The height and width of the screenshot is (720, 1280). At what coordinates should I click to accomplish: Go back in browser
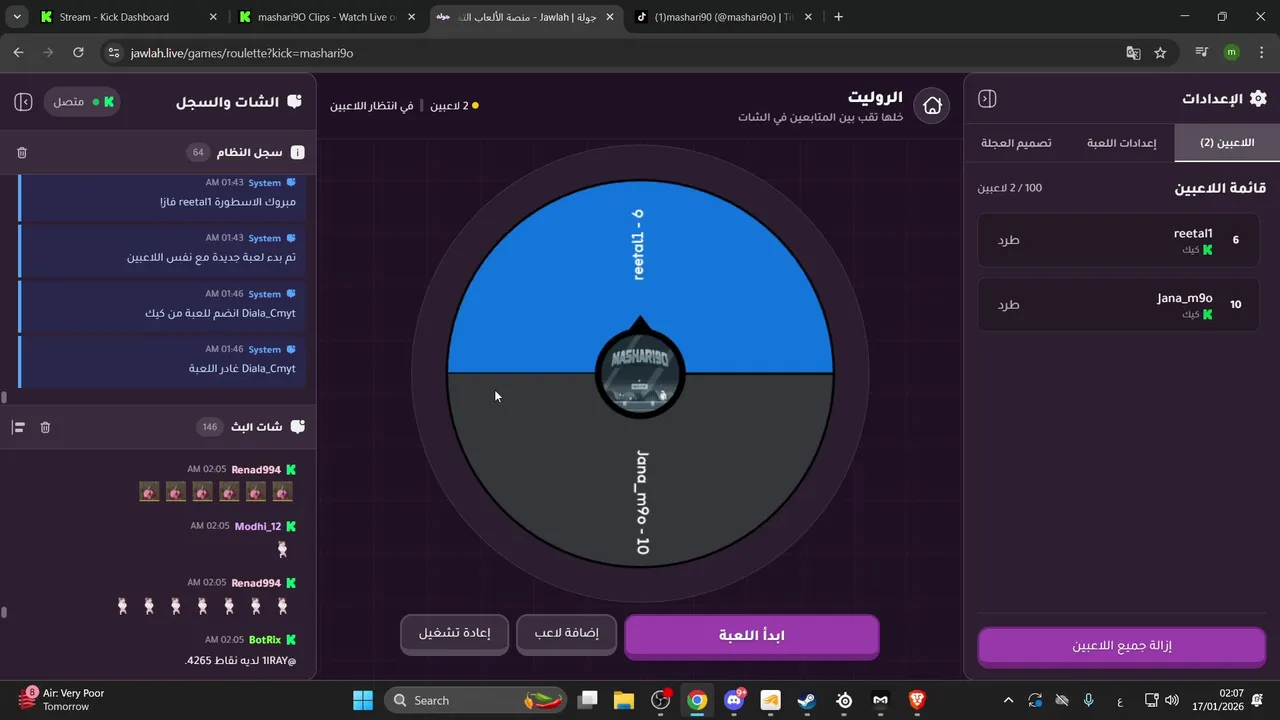tap(18, 53)
